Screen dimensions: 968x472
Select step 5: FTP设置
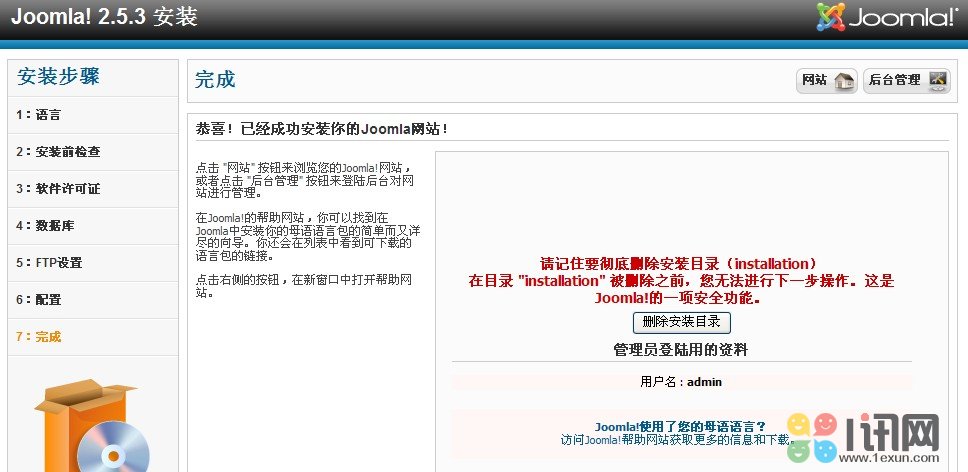(49, 263)
